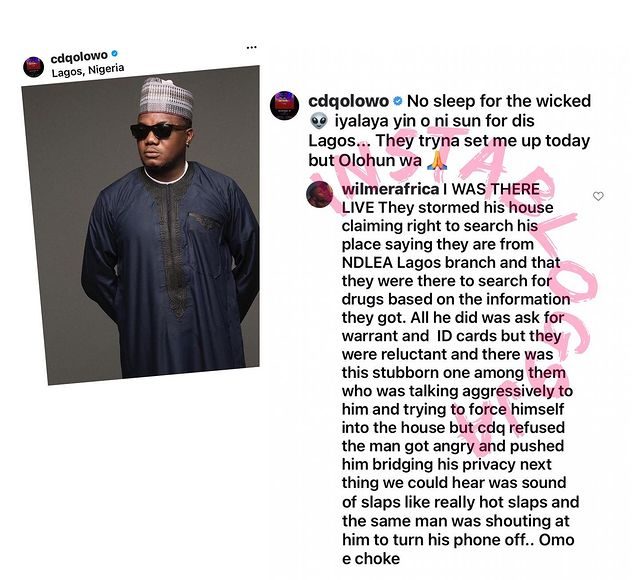Click the praying hands emoji in the caption
The width and height of the screenshot is (640, 580).
(437, 160)
